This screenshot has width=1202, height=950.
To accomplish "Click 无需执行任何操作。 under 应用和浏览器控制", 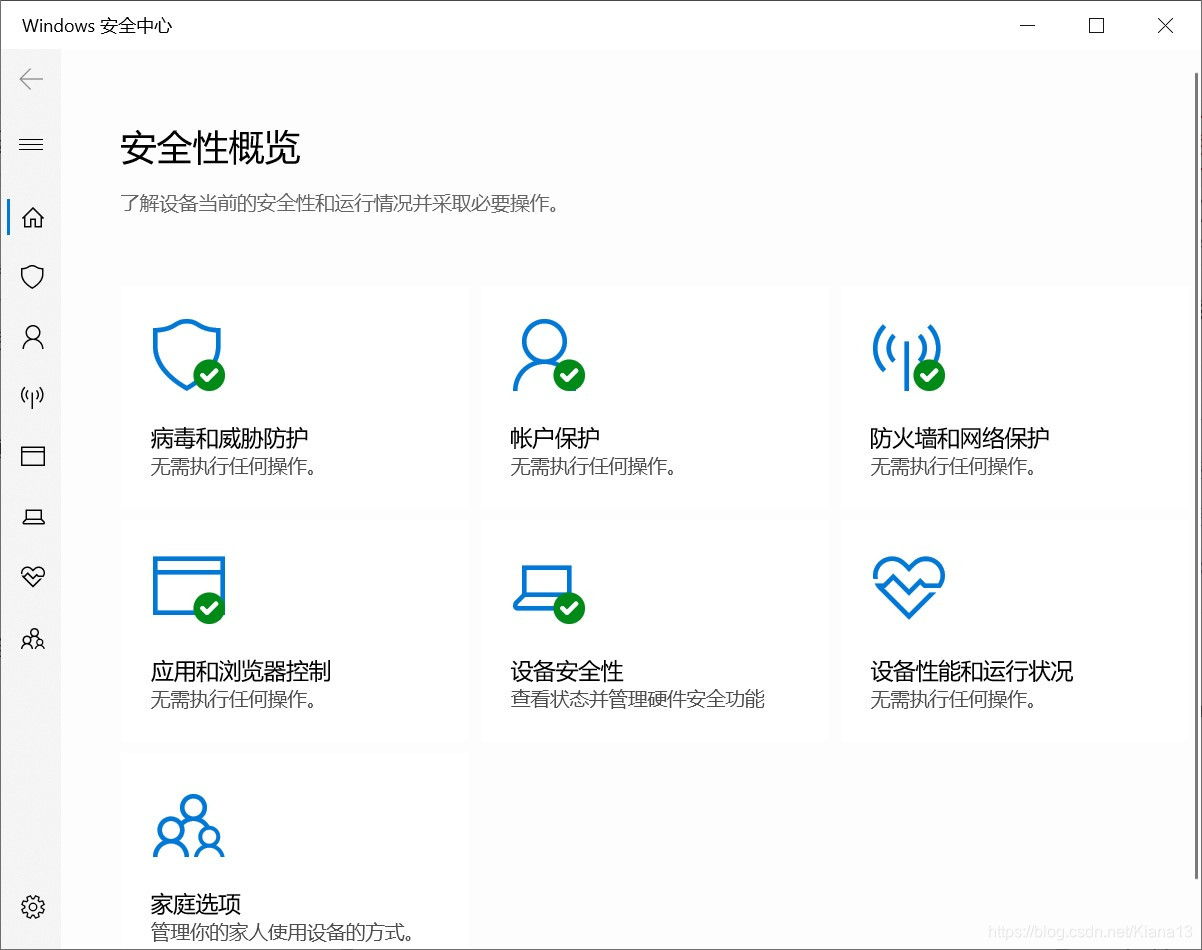I will [x=233, y=699].
